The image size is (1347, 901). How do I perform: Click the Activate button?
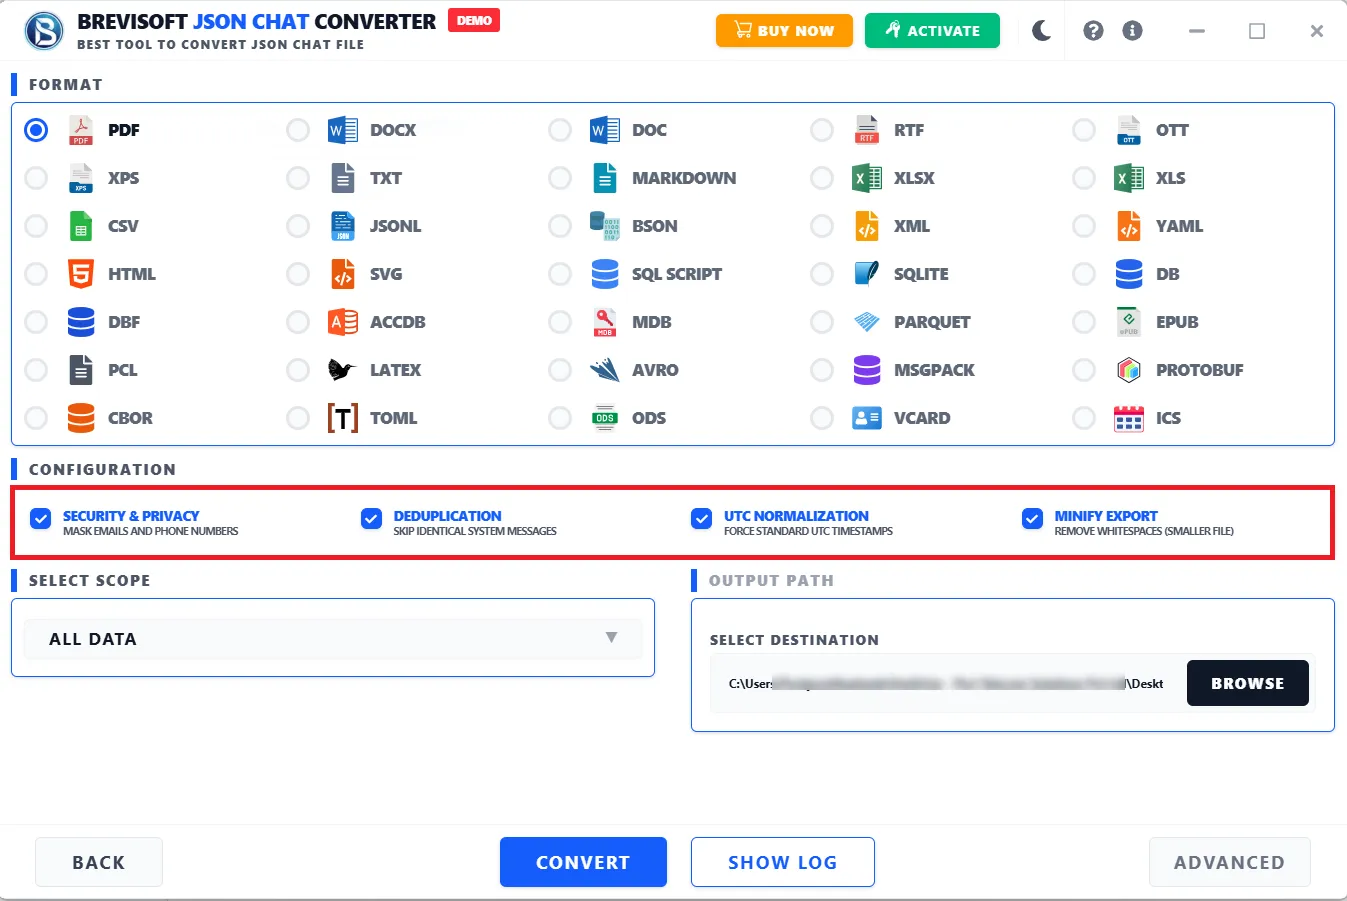pos(932,31)
